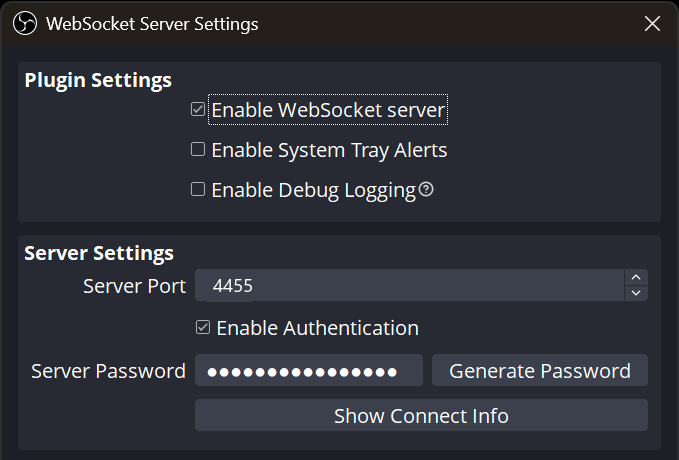Uncheck Enable WebSocket server checkbox

click(198, 109)
